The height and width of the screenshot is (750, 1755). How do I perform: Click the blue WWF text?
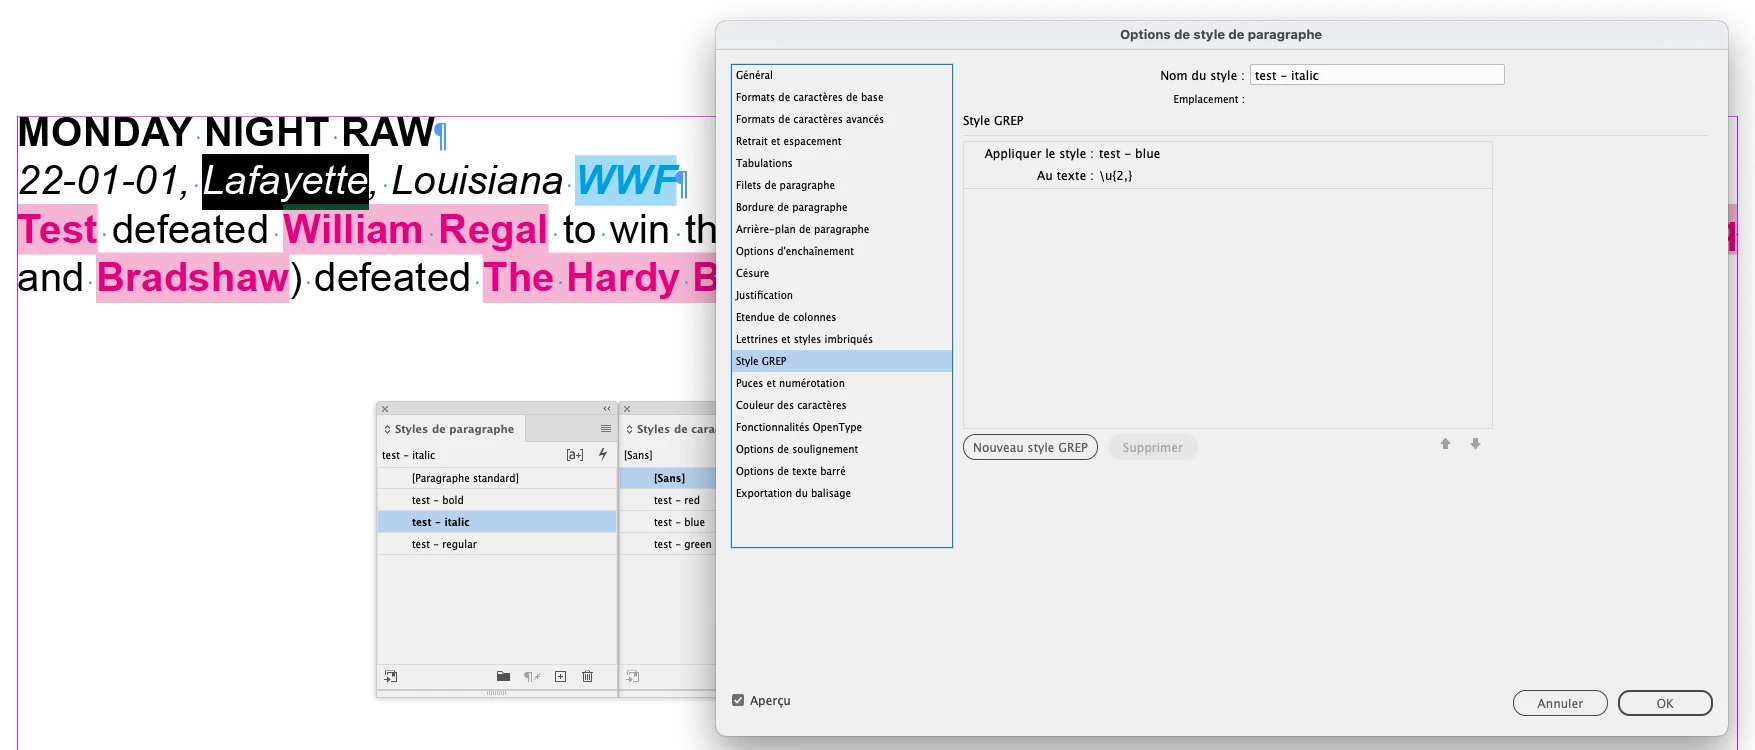pos(627,181)
